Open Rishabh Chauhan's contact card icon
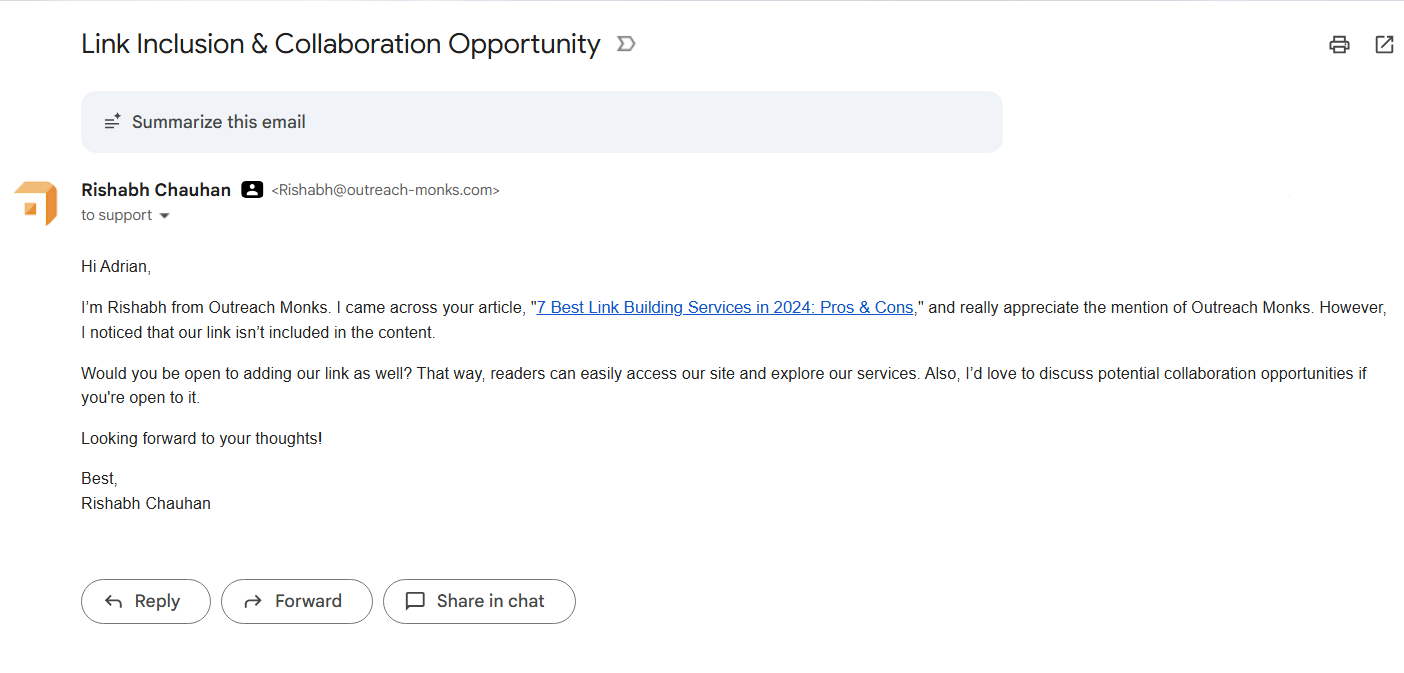 (251, 189)
